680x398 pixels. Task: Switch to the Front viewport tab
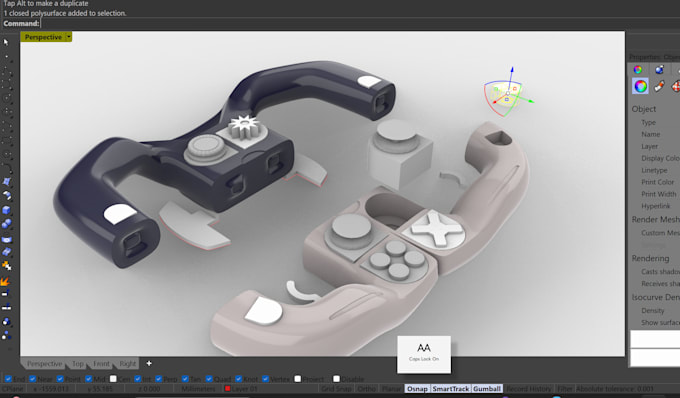tap(101, 364)
